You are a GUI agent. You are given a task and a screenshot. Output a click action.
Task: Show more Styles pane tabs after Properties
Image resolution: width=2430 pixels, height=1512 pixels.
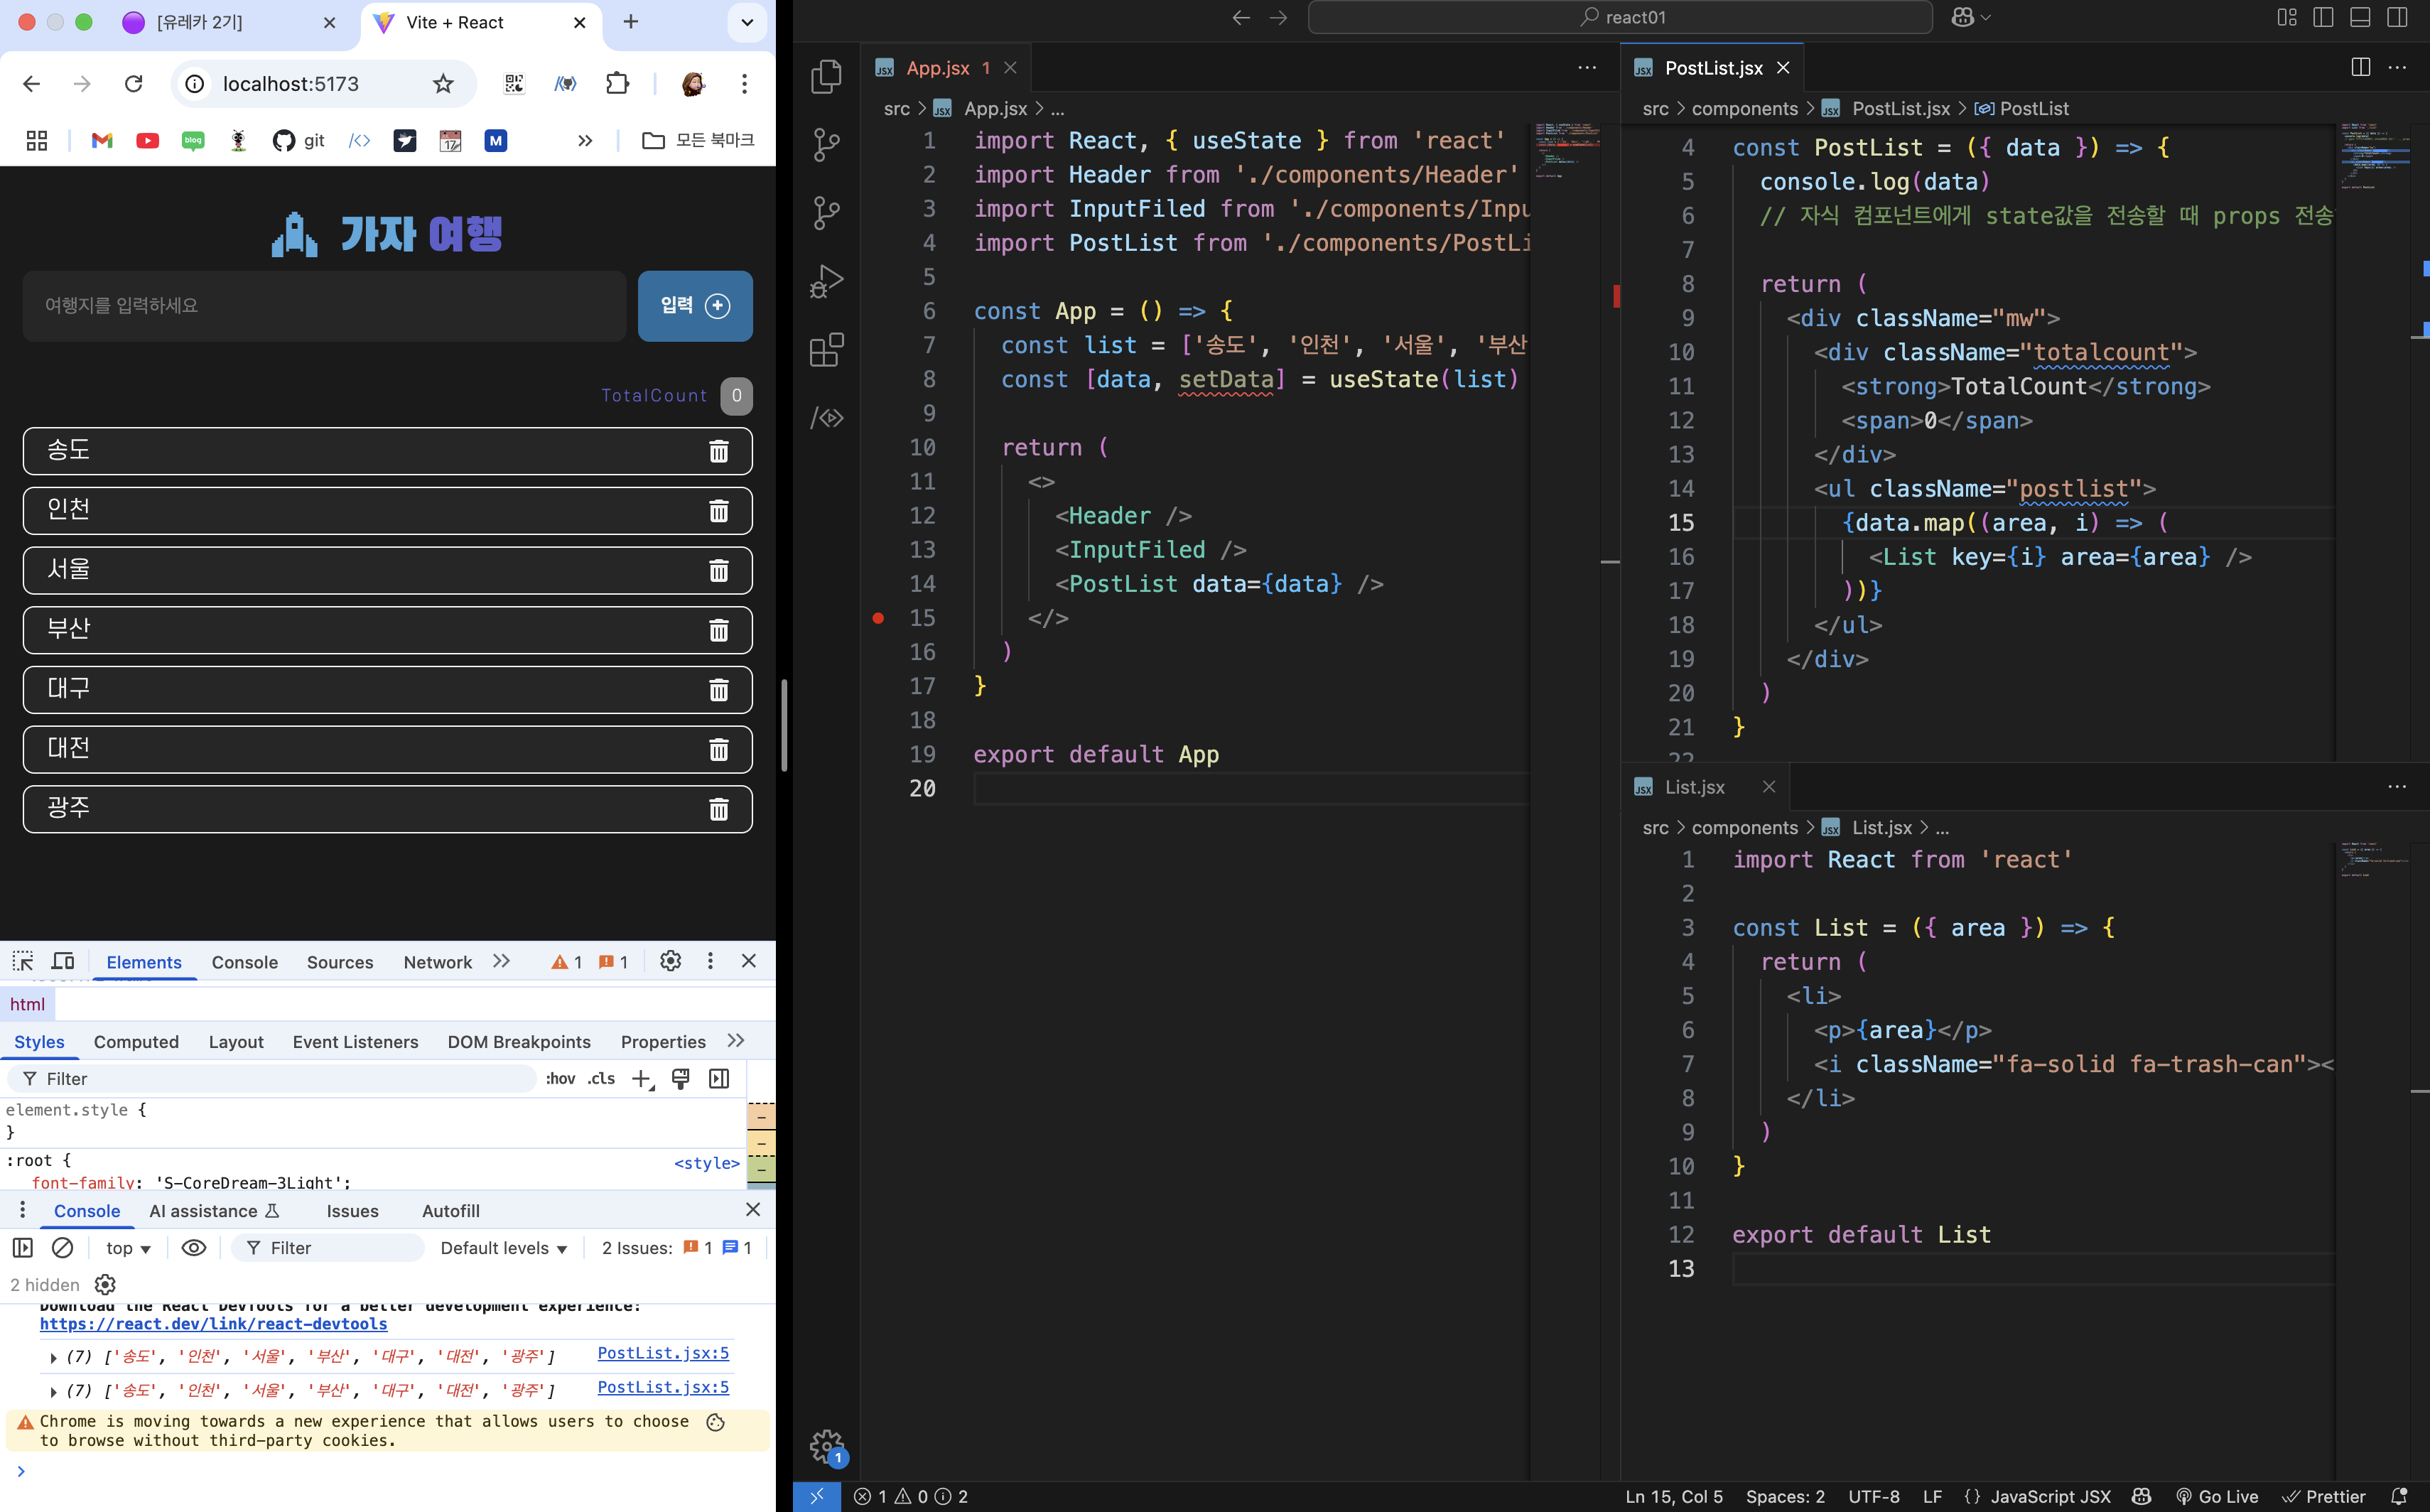(736, 1040)
